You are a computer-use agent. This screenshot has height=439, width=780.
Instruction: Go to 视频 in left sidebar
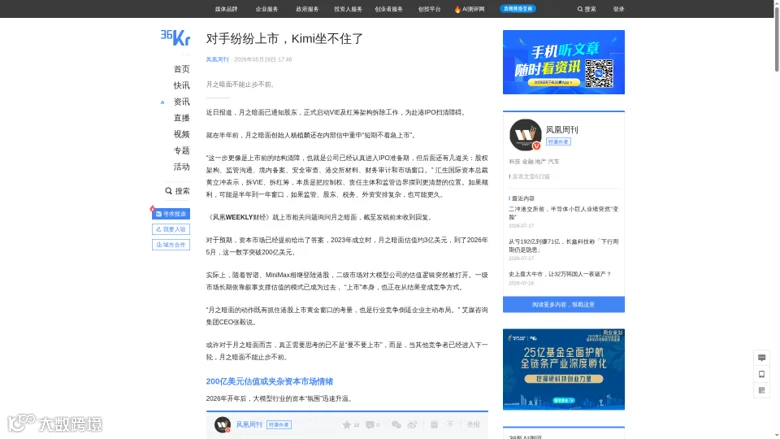[182, 134]
